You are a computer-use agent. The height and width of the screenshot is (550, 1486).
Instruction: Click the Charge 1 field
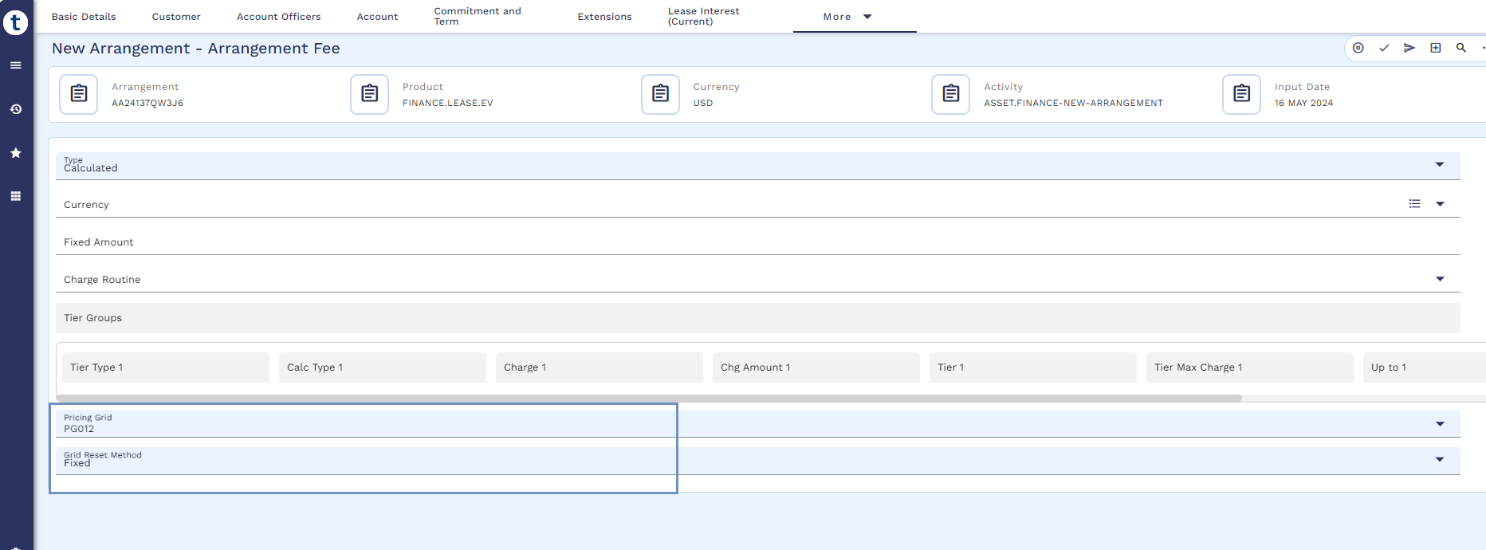(599, 367)
